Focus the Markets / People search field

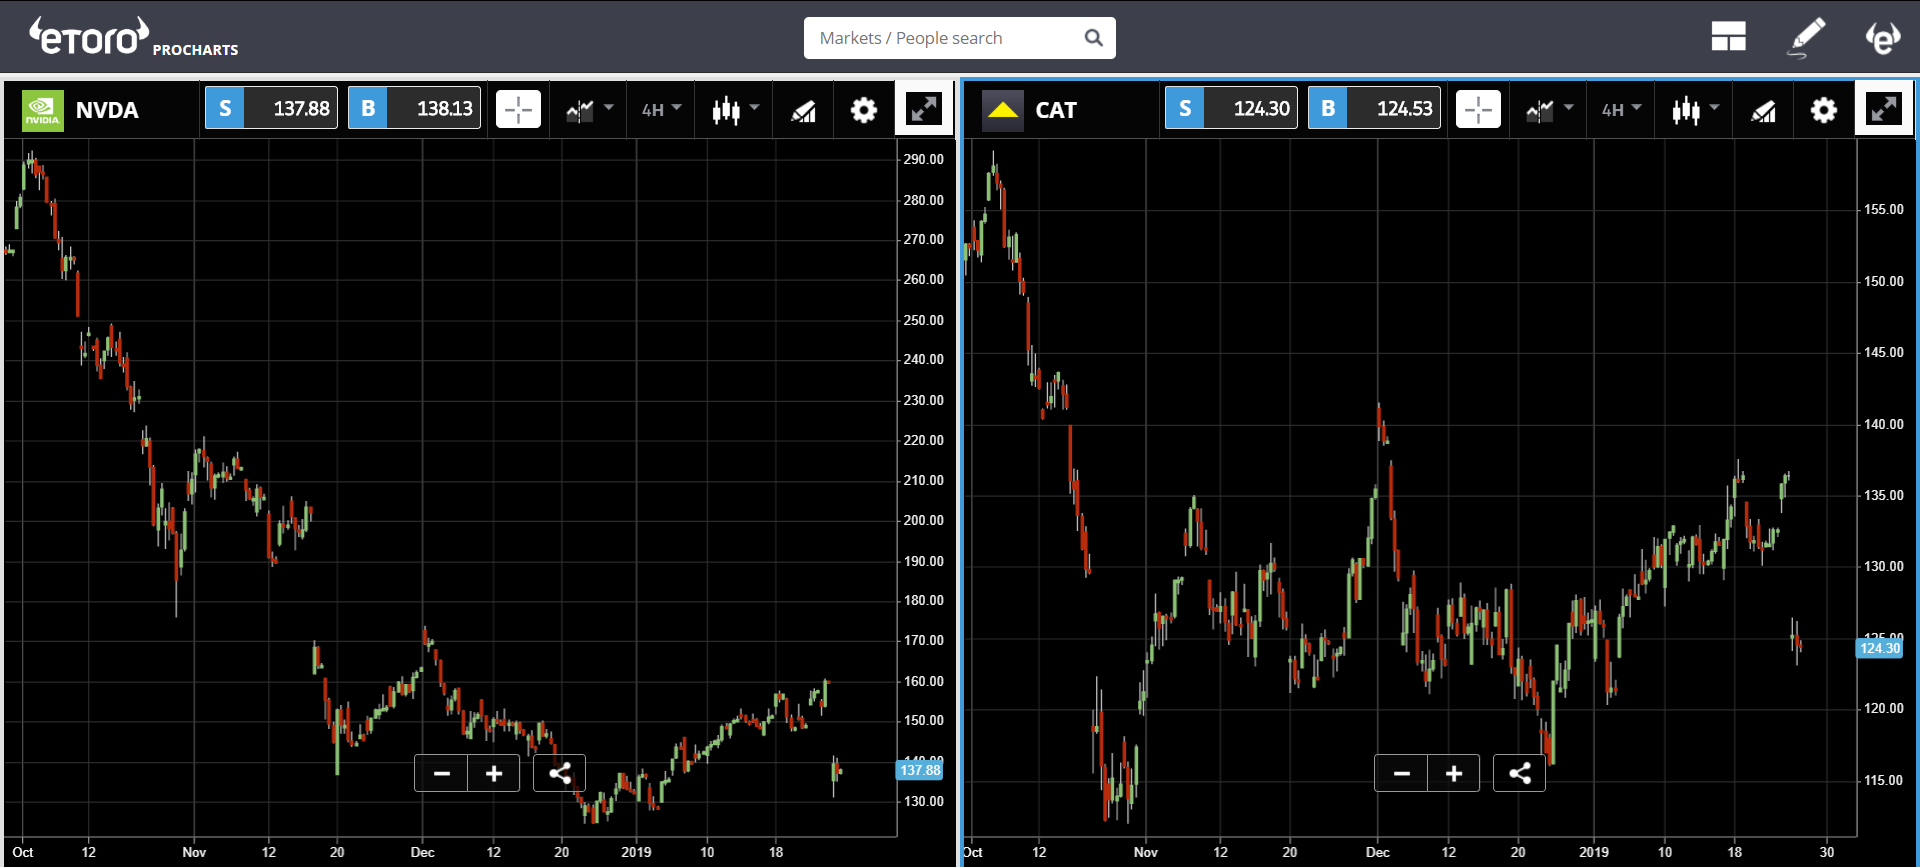pyautogui.click(x=945, y=38)
